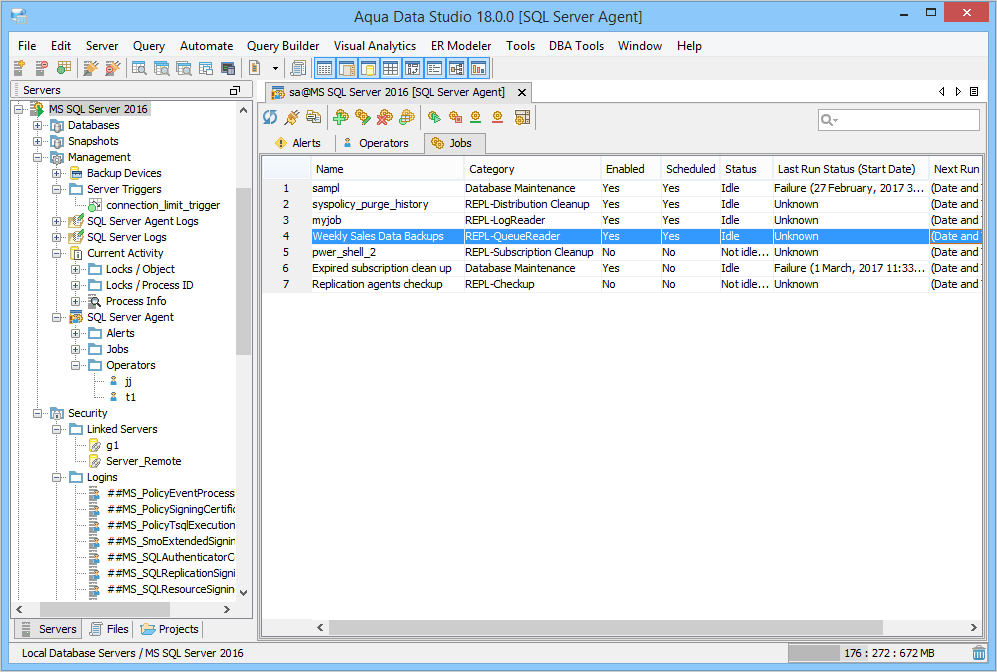
Task: Click the previous tab left arrow icon
Action: click(x=942, y=92)
